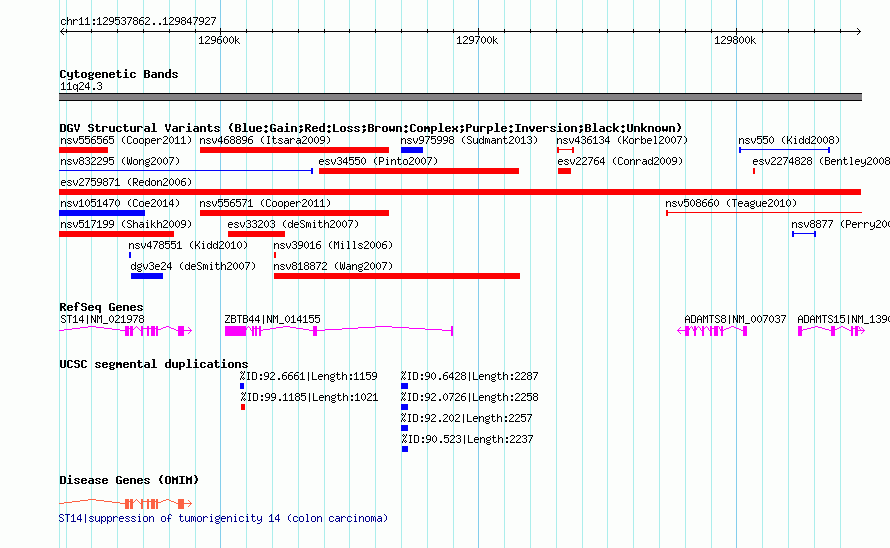Click the %ID:90.6428|Length:2287 duplication label
Screen dimensions: 890x548
[469, 377]
